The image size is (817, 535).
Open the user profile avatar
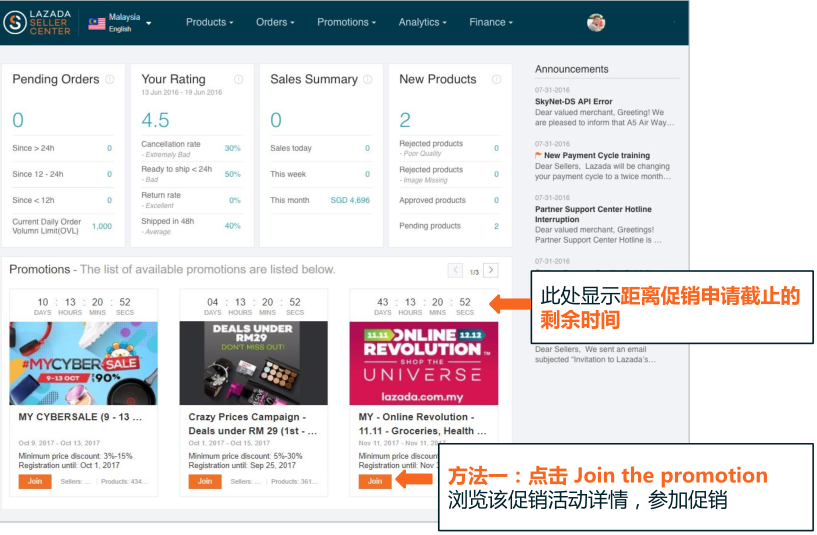[596, 22]
